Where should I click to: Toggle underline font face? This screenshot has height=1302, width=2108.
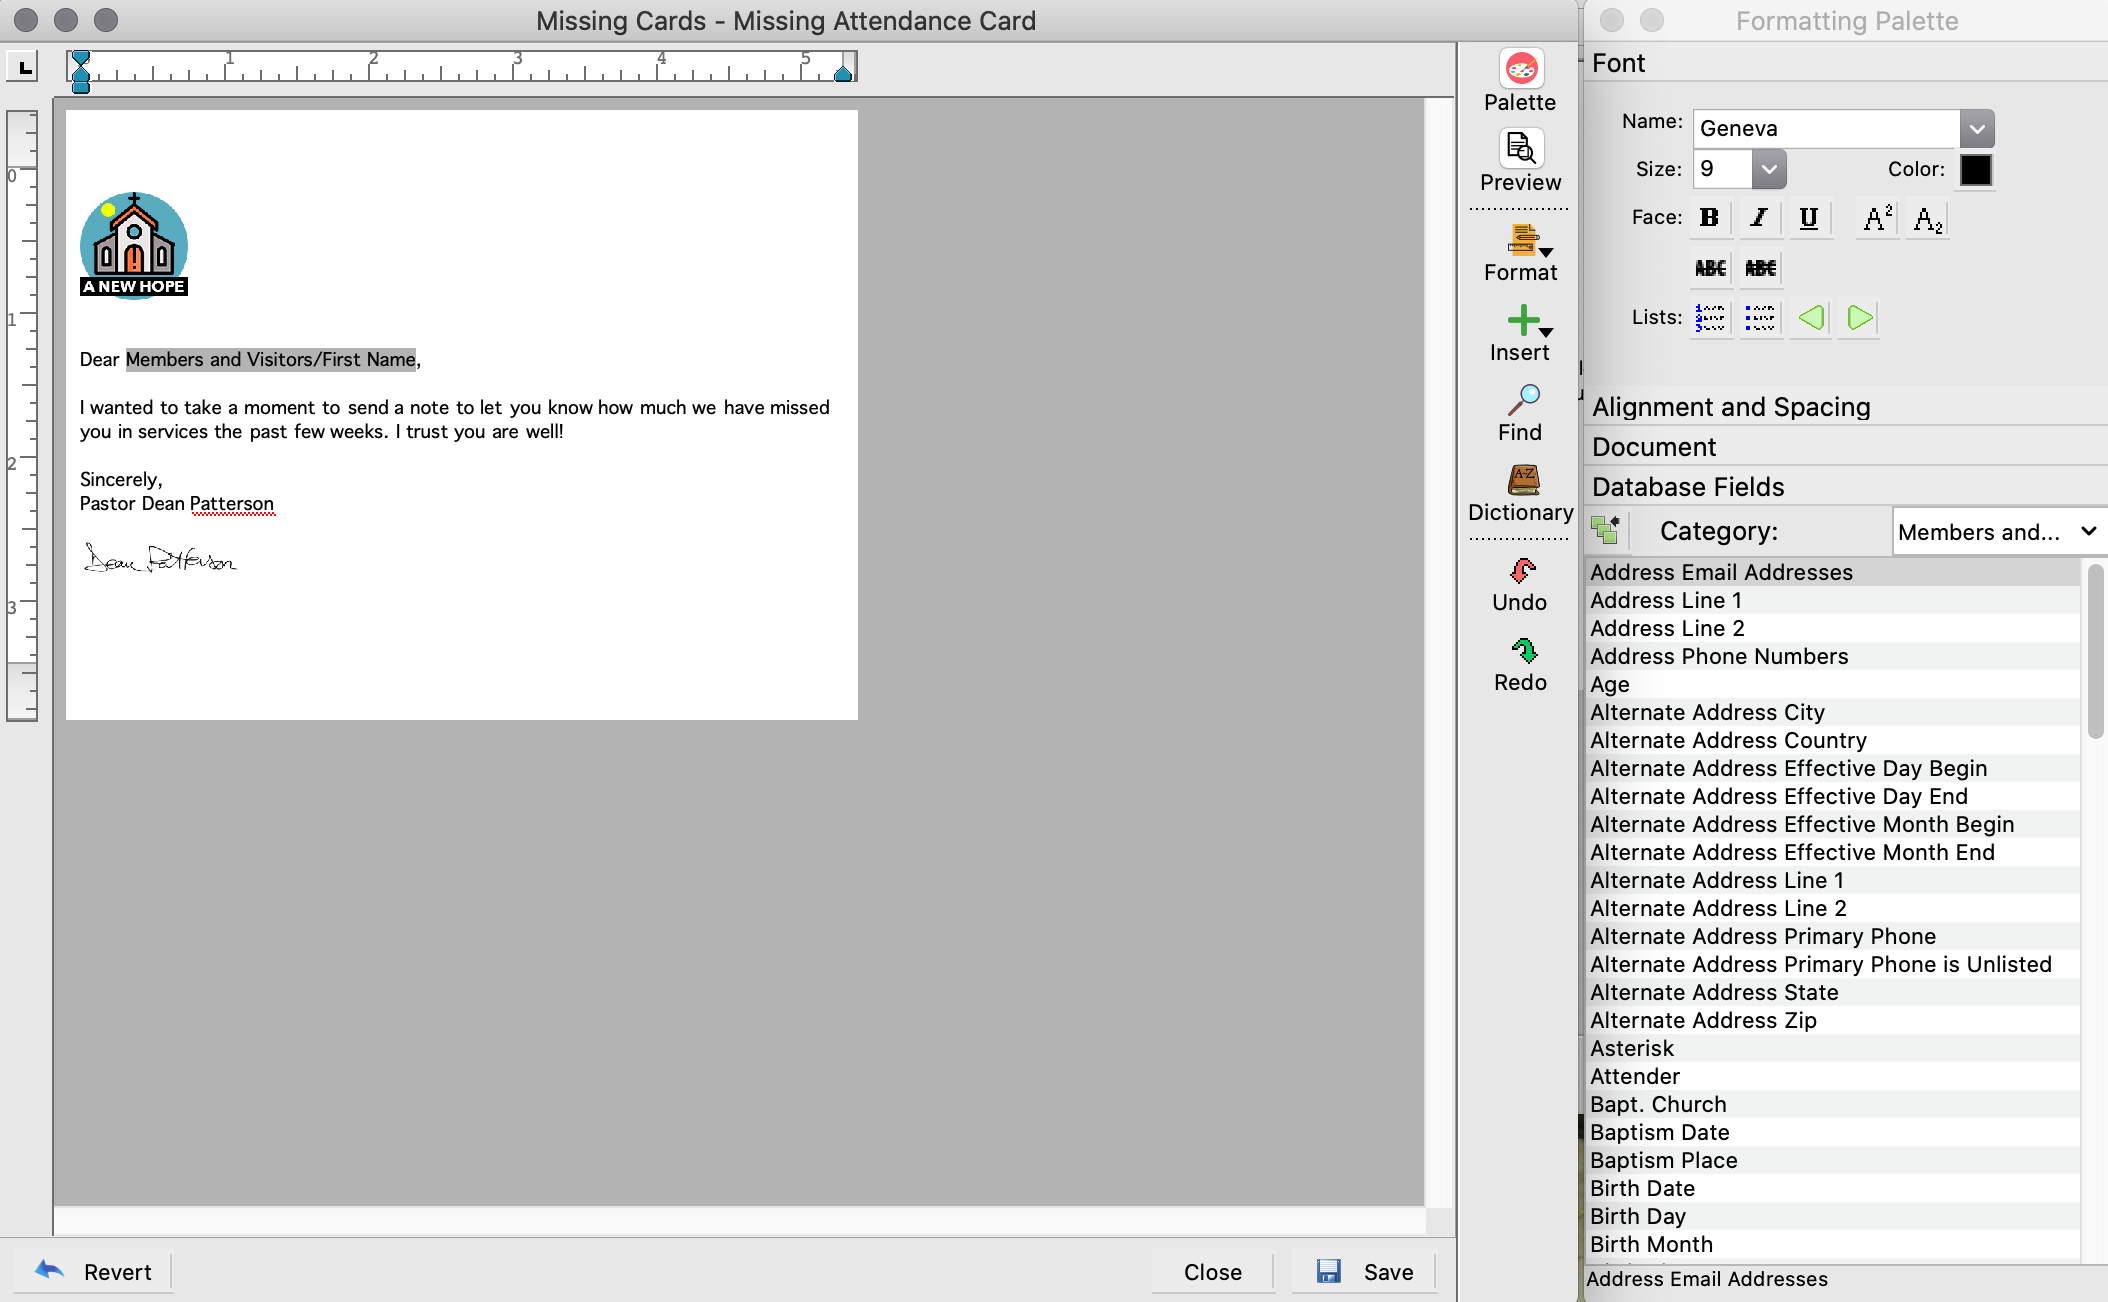tap(1808, 218)
